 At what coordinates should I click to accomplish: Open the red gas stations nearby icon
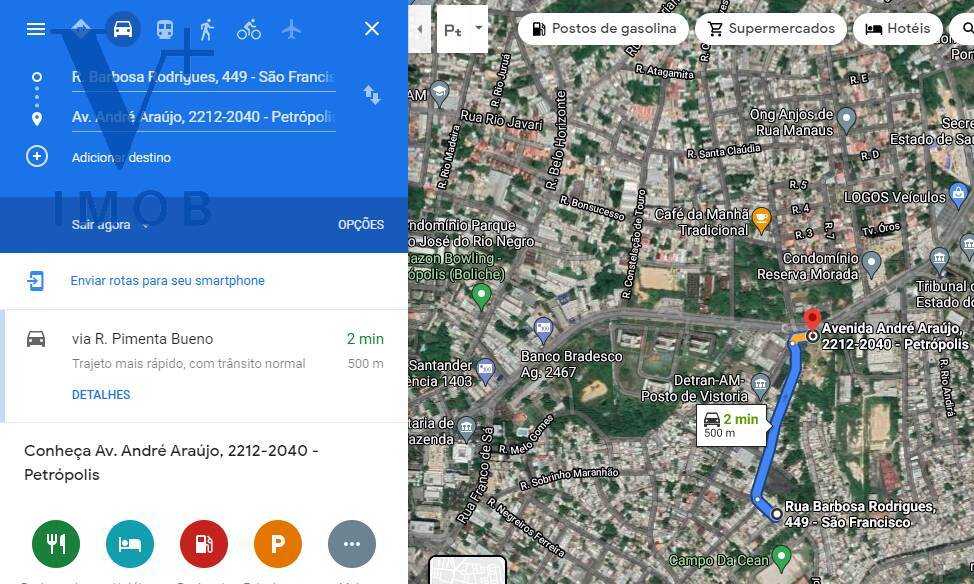(x=204, y=544)
